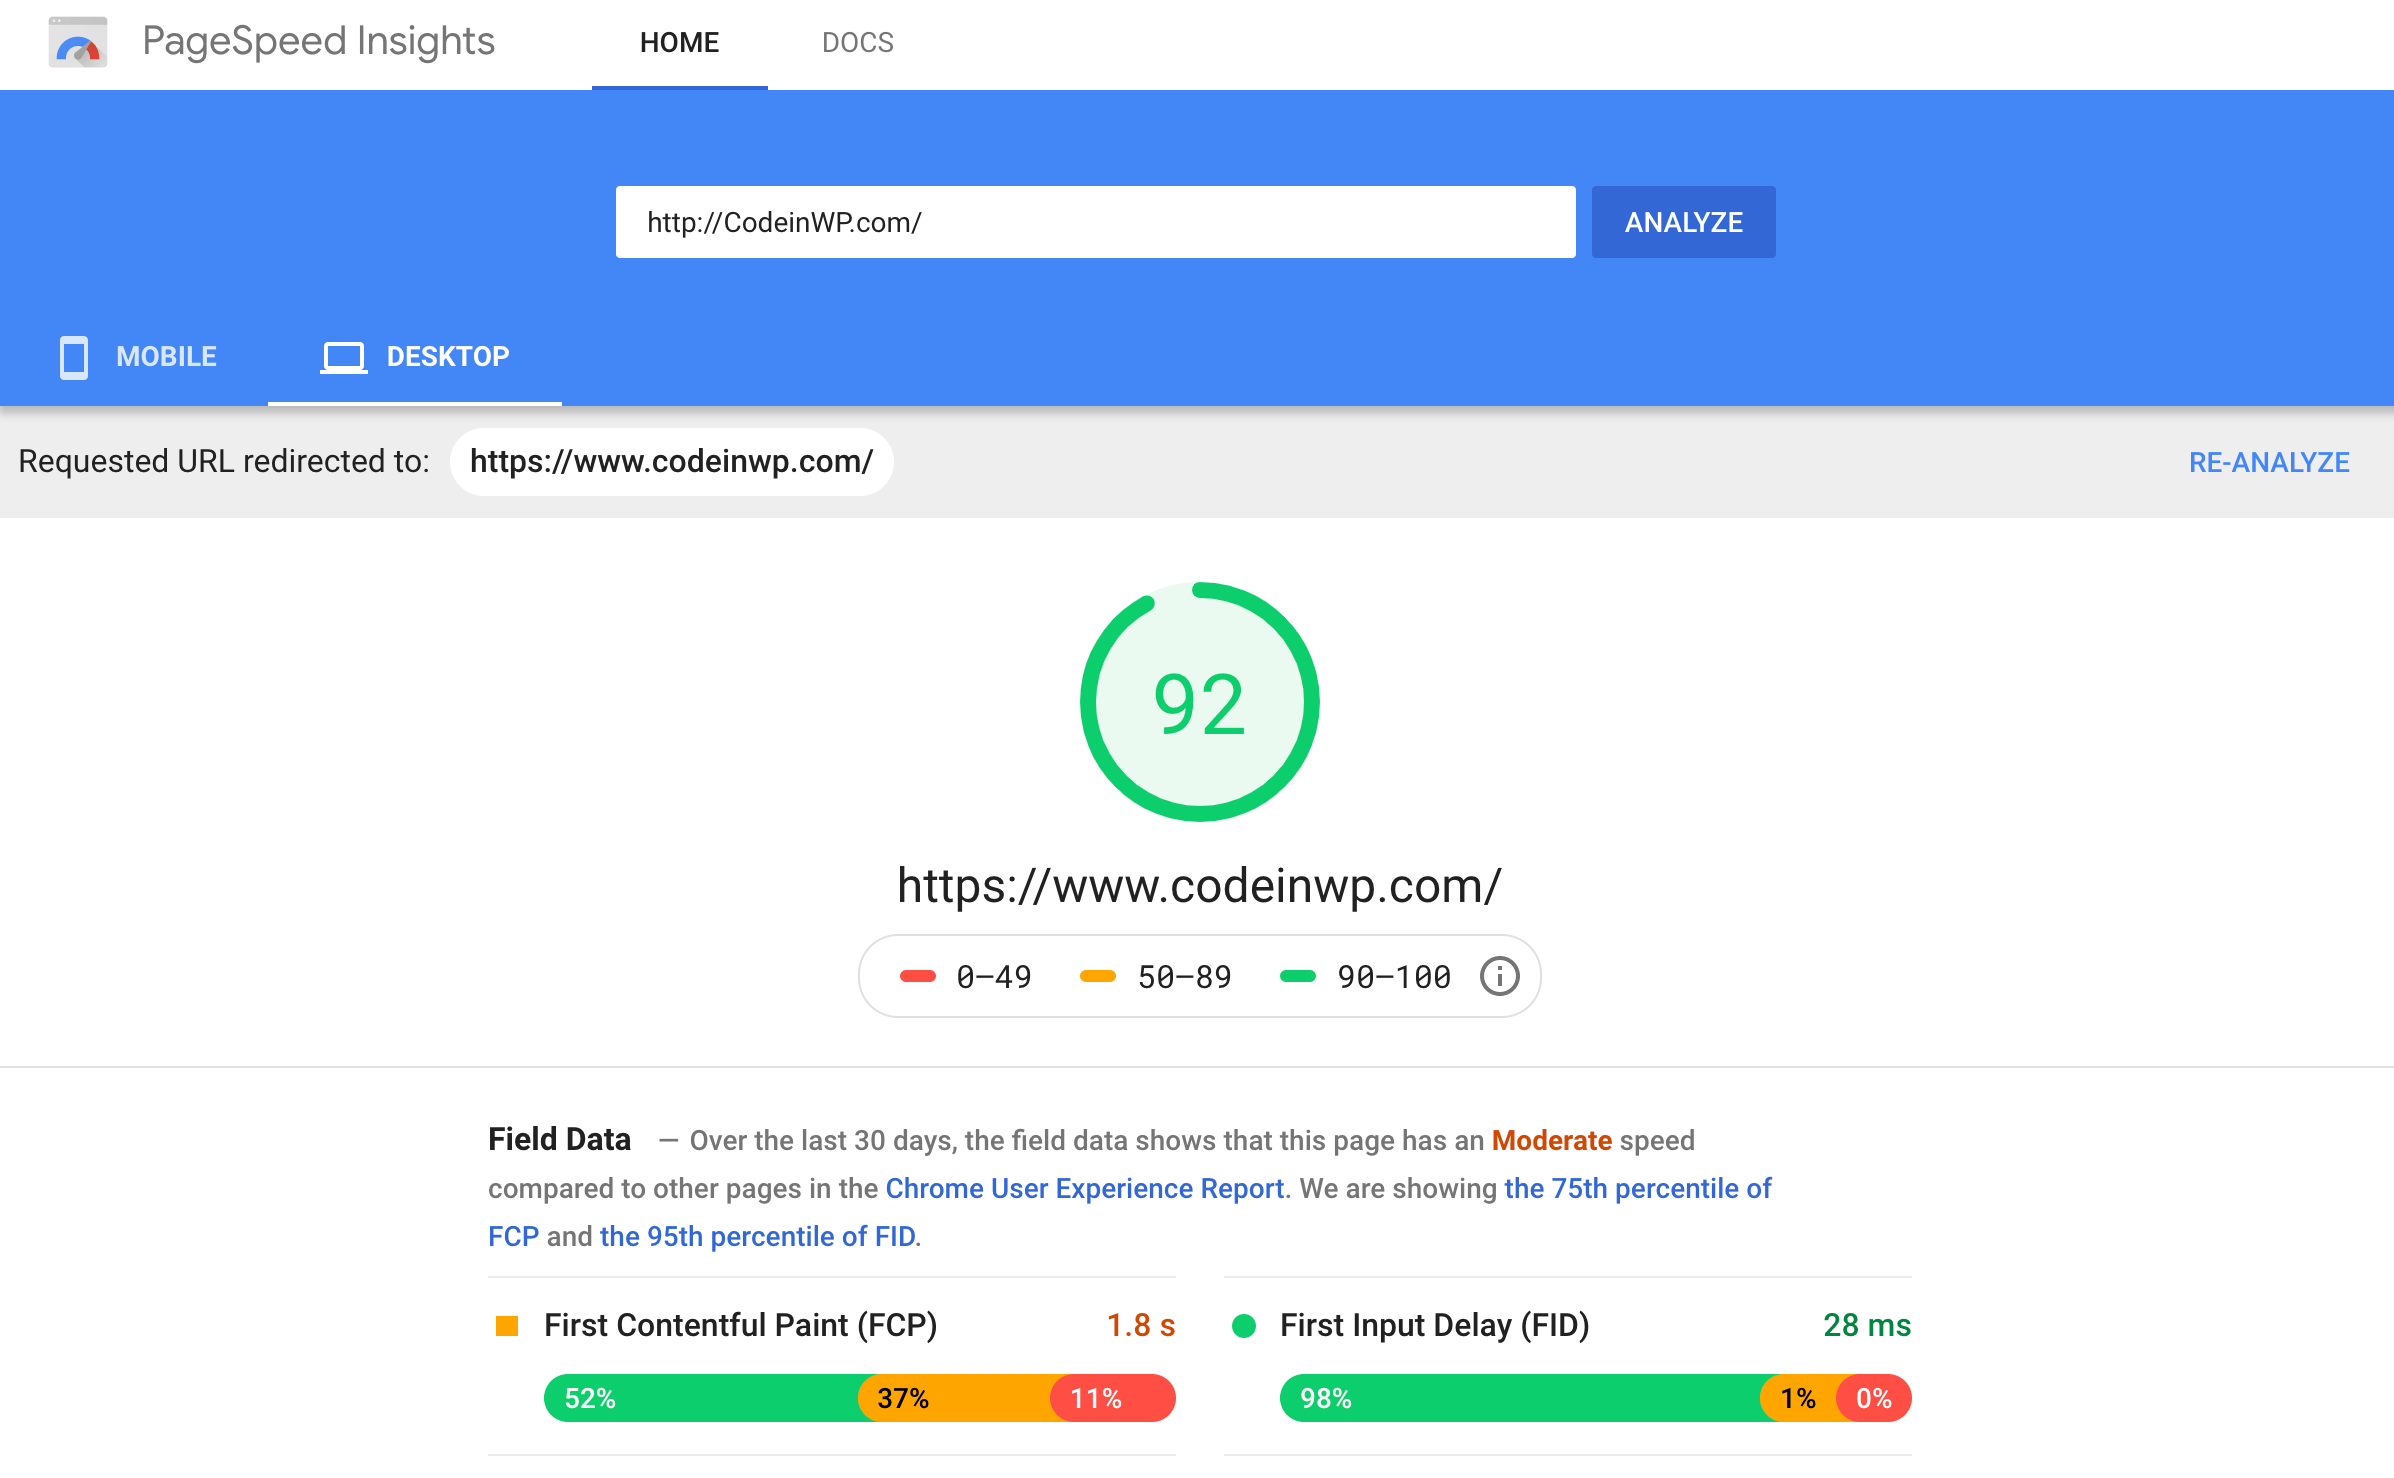
Task: Click the red 0-49 score indicator
Action: [x=917, y=976]
